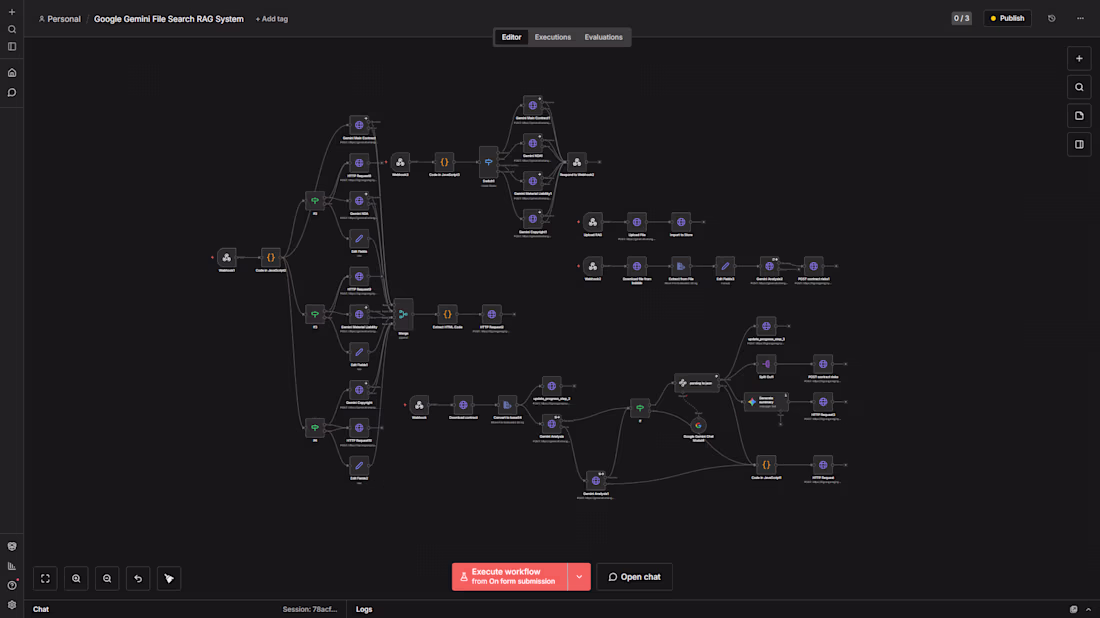Open the Generate summary node

pos(766,402)
